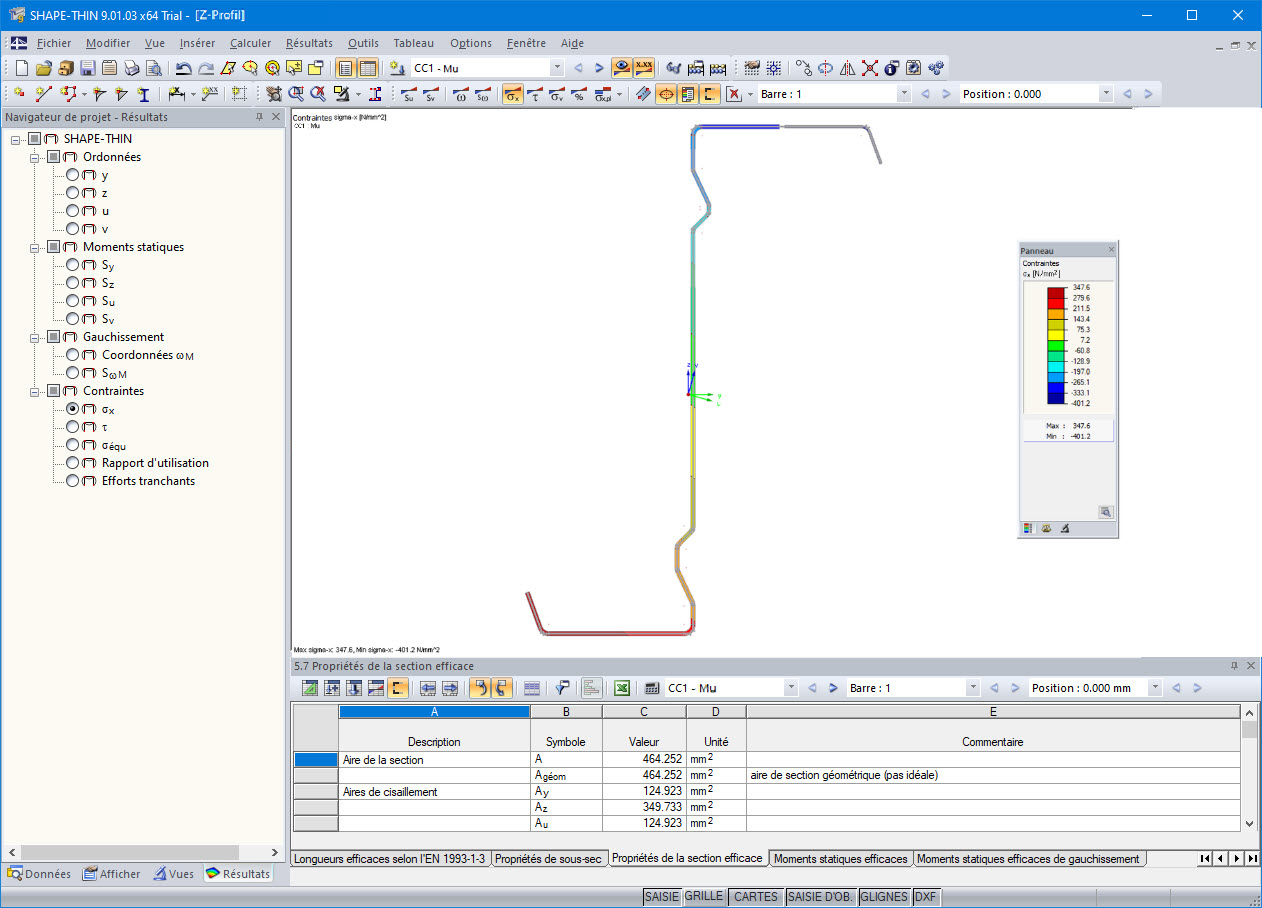Select Coordonnées ωM radio button
1262x908 pixels.
click(73, 355)
